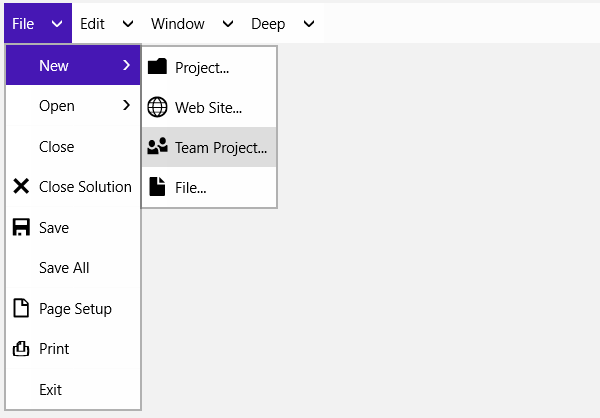600x418 pixels.
Task: Select the Close menu entry
Action: click(x=56, y=147)
